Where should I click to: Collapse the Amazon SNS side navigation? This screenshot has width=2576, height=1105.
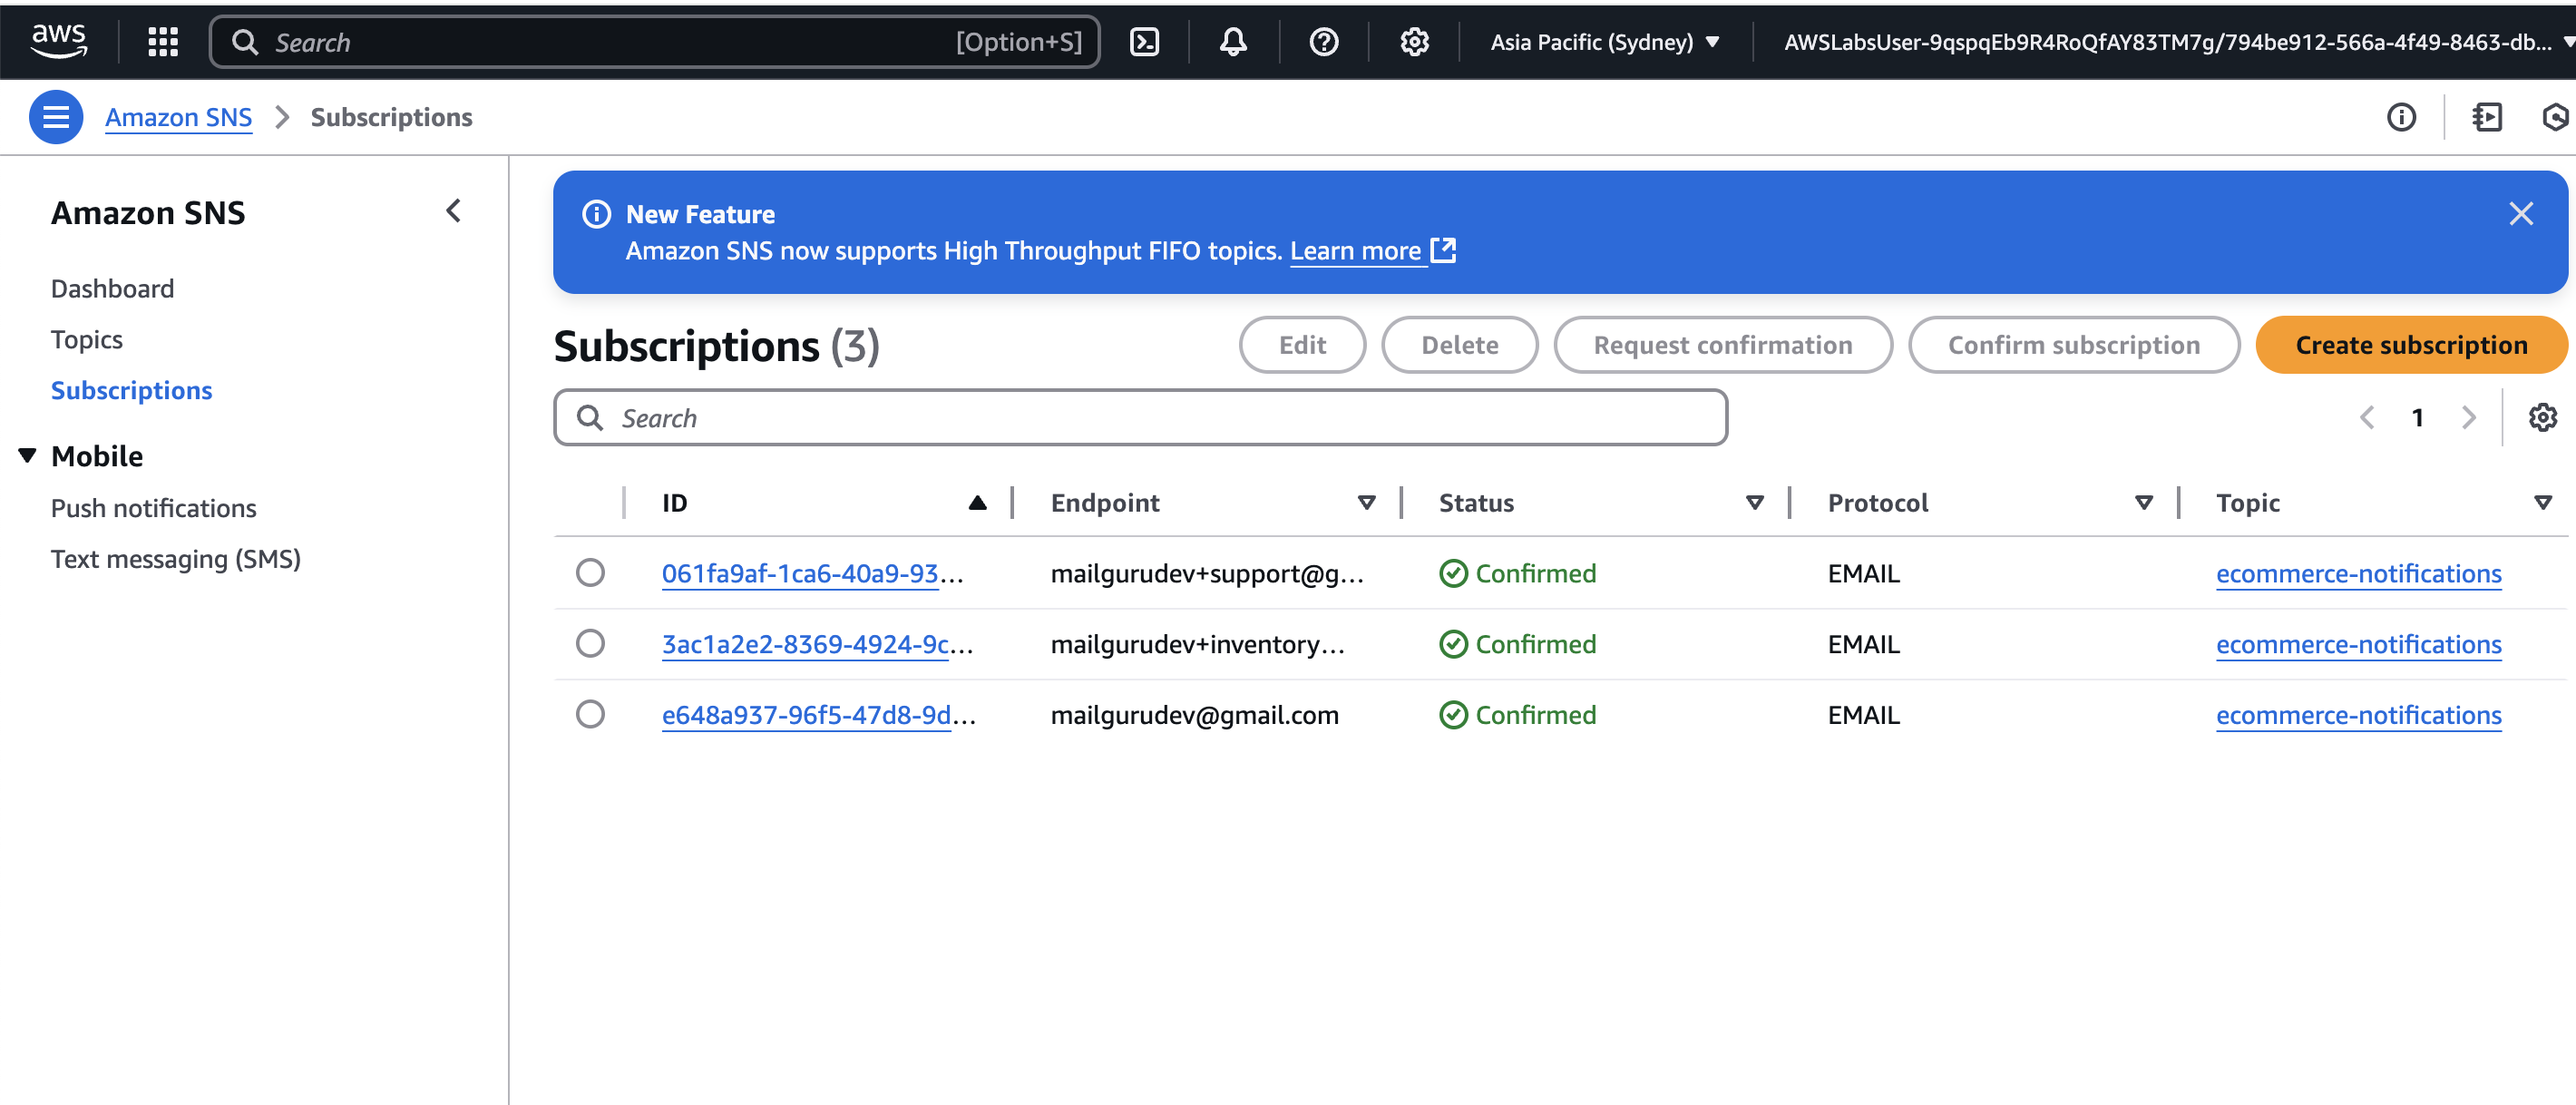coord(453,211)
